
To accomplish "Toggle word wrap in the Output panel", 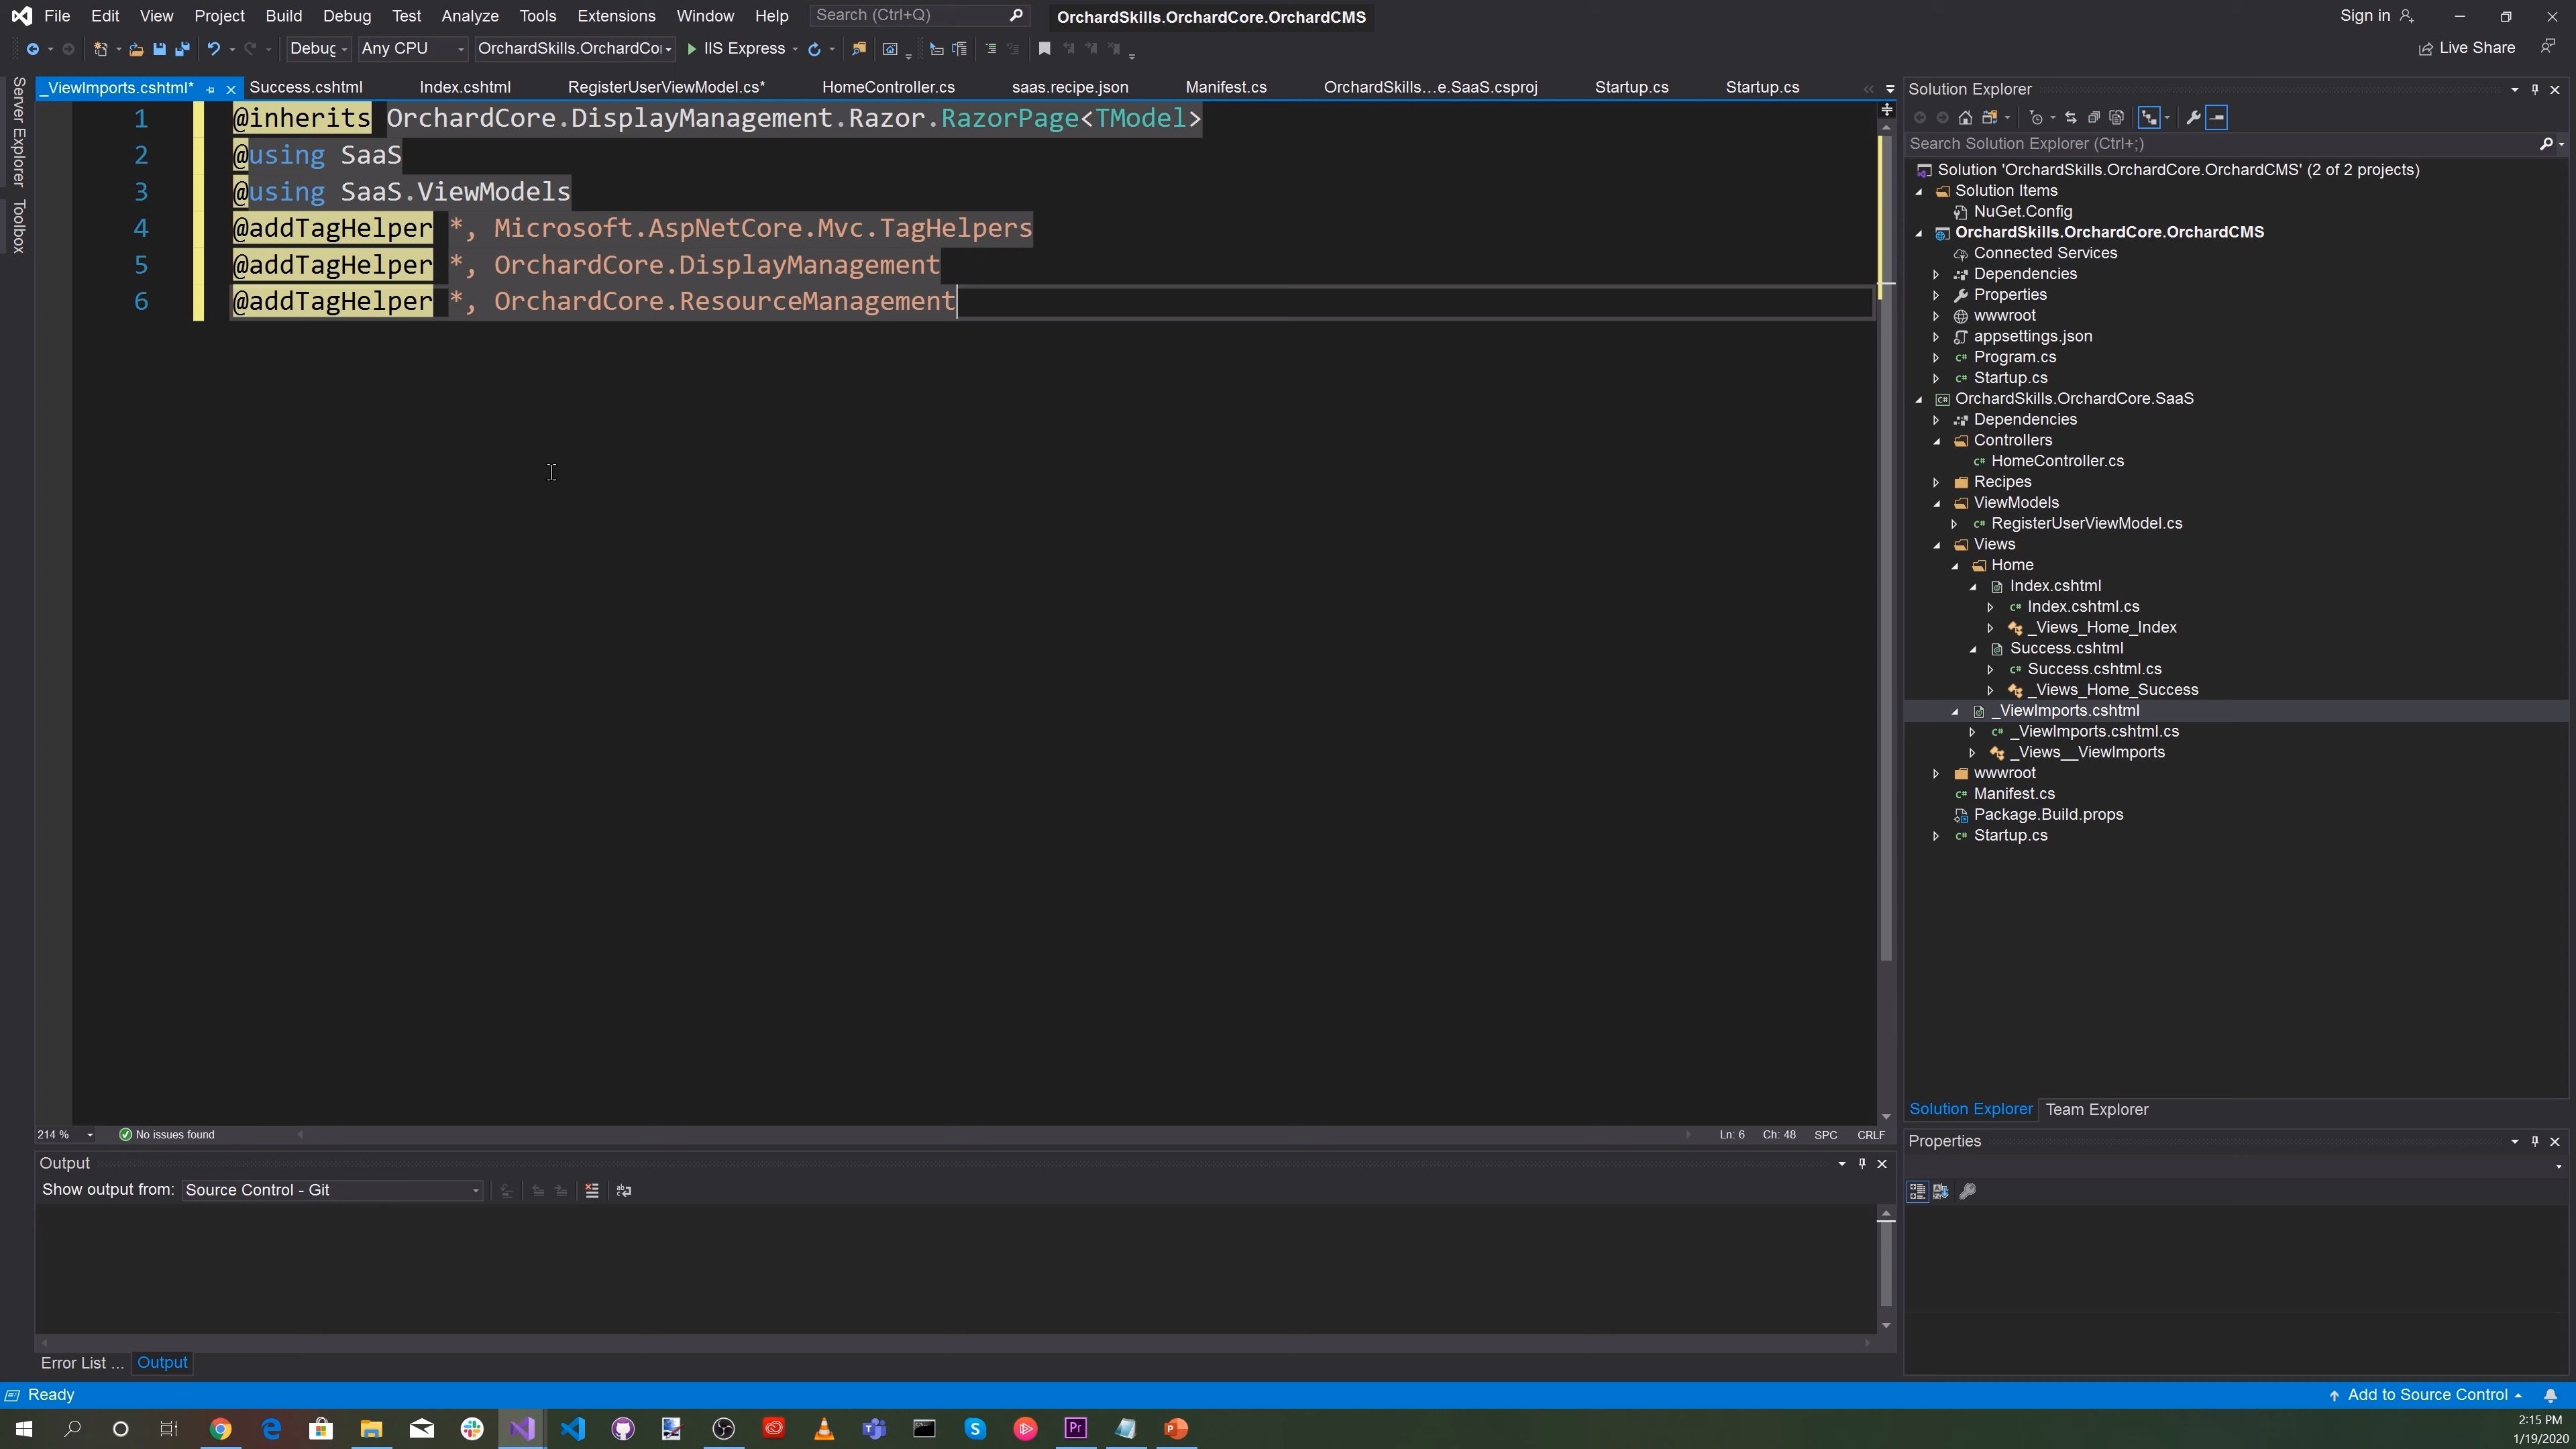I will 624,1190.
